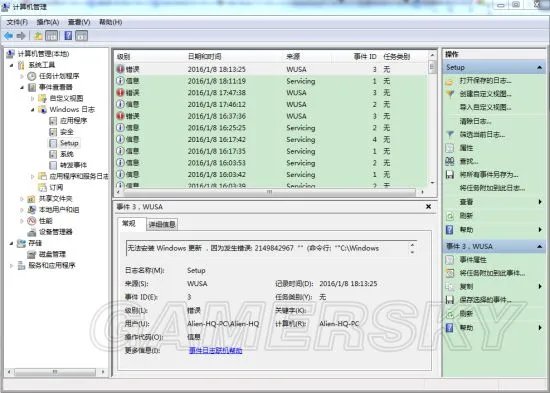Collapse the Windows 日志 tree node
The height and width of the screenshot is (393, 550).
pyautogui.click(x=33, y=109)
